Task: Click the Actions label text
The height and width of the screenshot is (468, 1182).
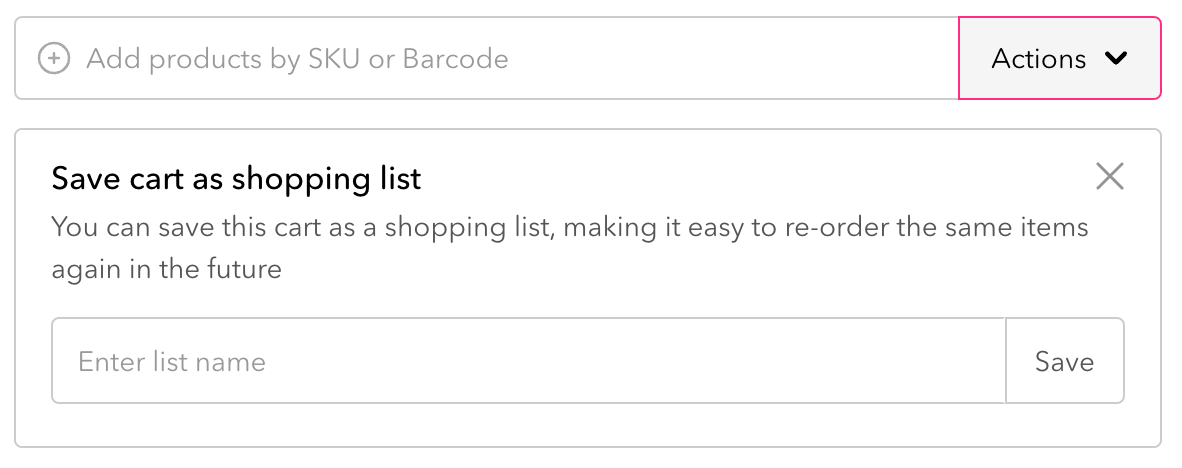Action: (1038, 59)
